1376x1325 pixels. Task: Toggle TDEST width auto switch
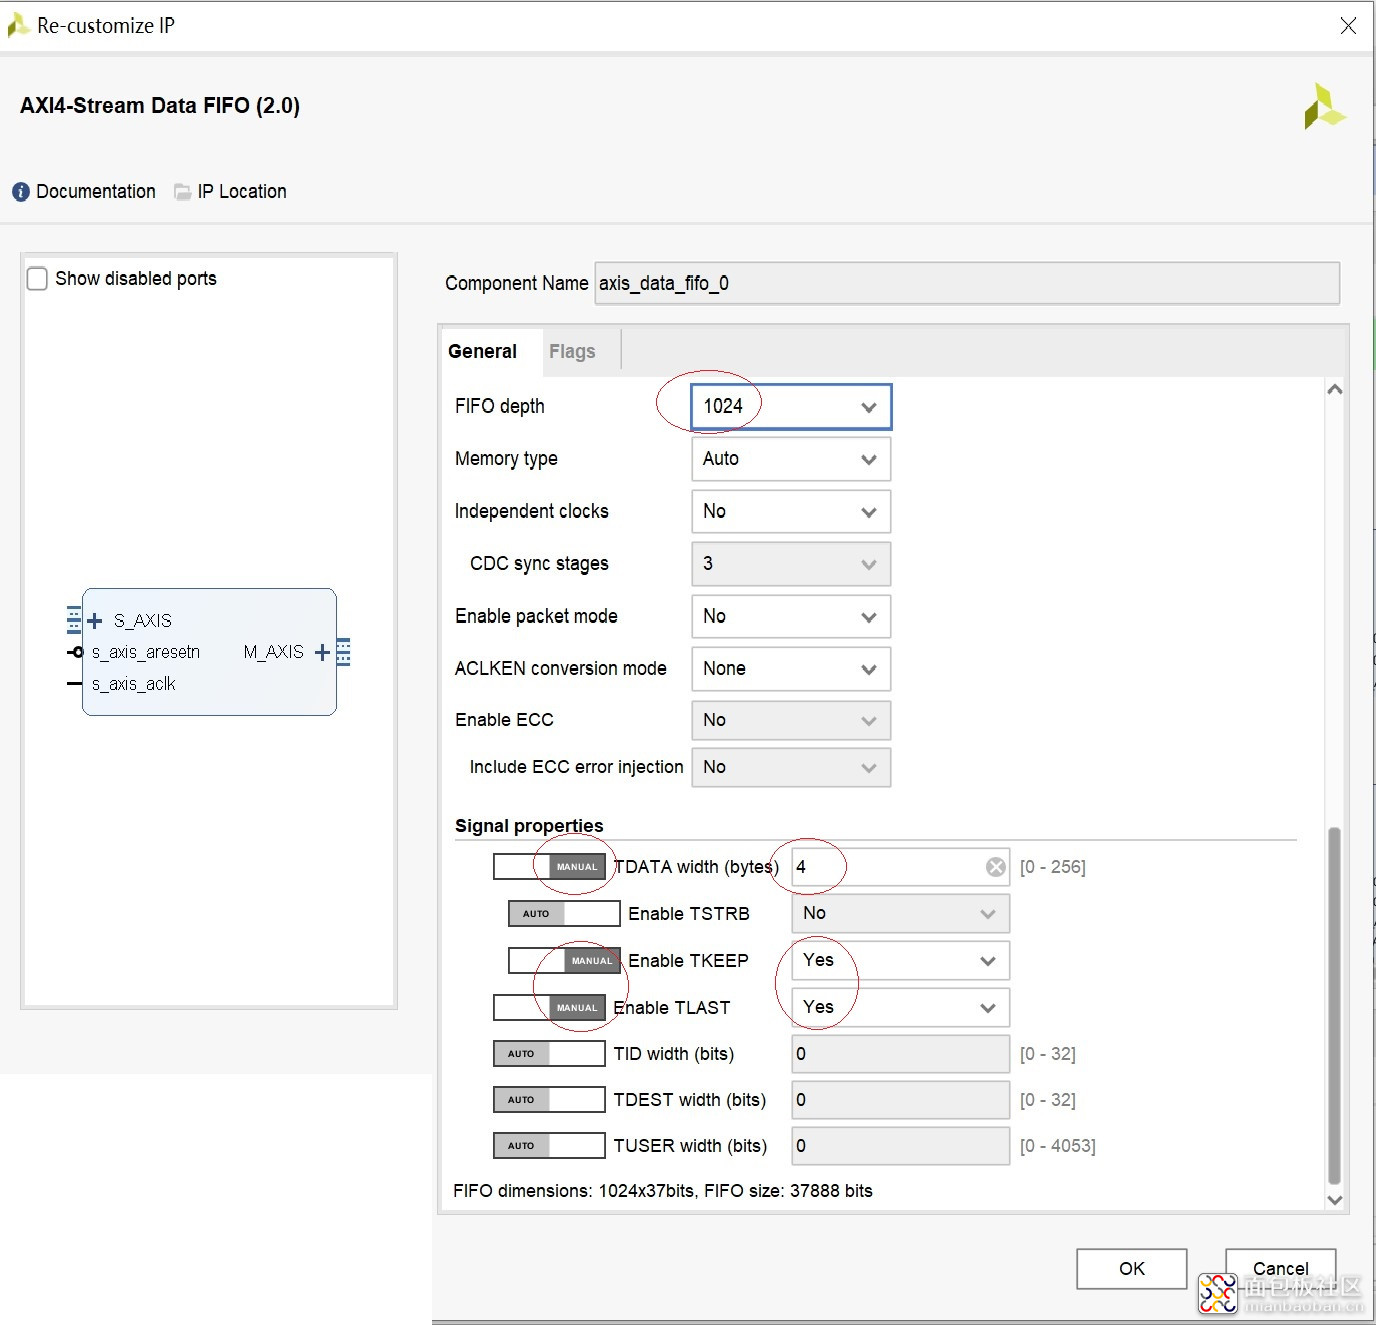pos(549,1100)
